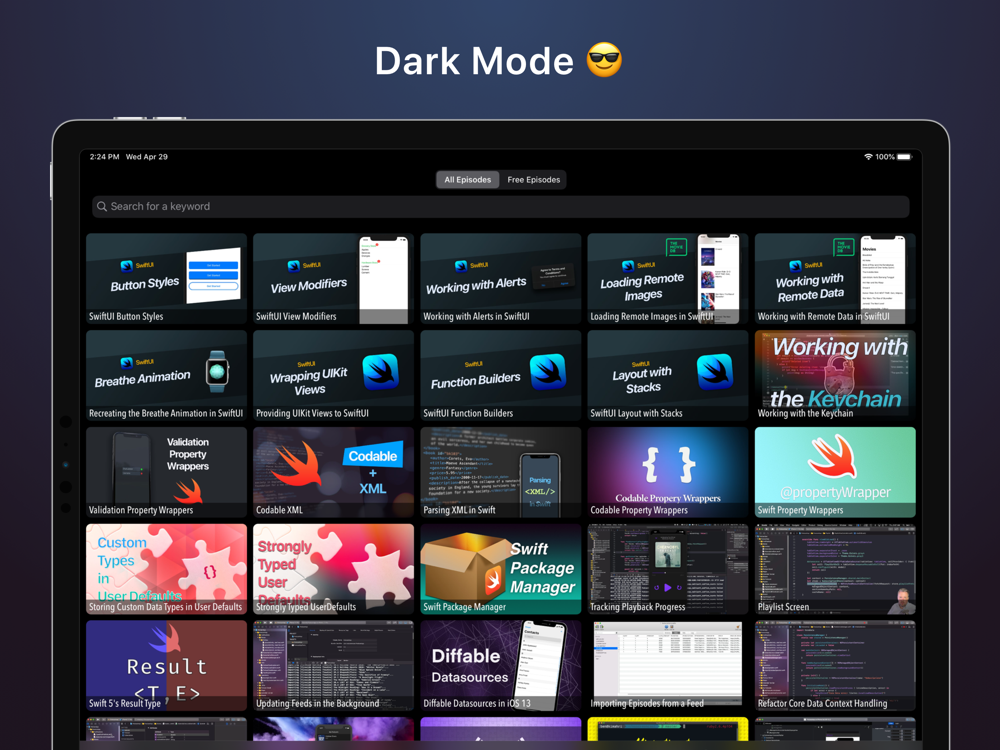This screenshot has width=1000, height=750.
Task: Click the curly braces icon on Codable Property Wrappers
Action: 668,464
